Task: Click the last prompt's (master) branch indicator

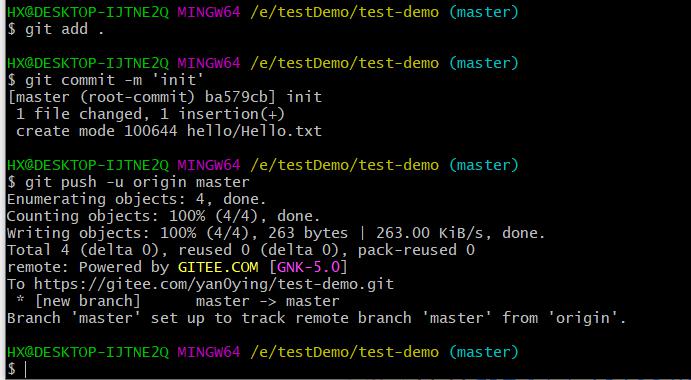Action: pos(483,352)
